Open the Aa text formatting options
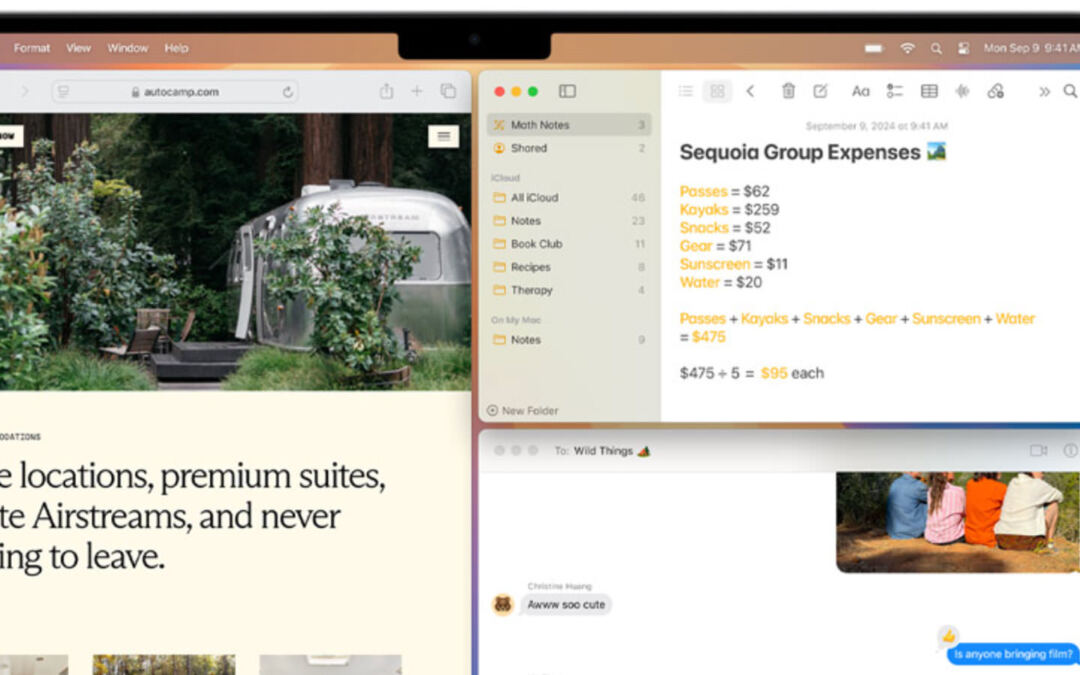Viewport: 1080px width, 675px height. click(x=861, y=91)
